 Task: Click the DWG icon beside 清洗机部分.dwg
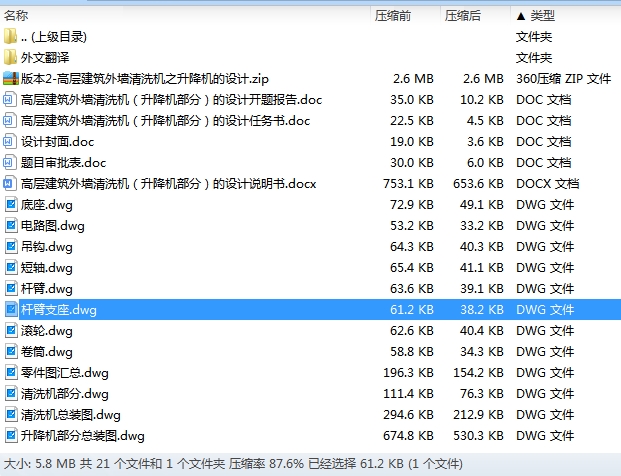tap(11, 393)
